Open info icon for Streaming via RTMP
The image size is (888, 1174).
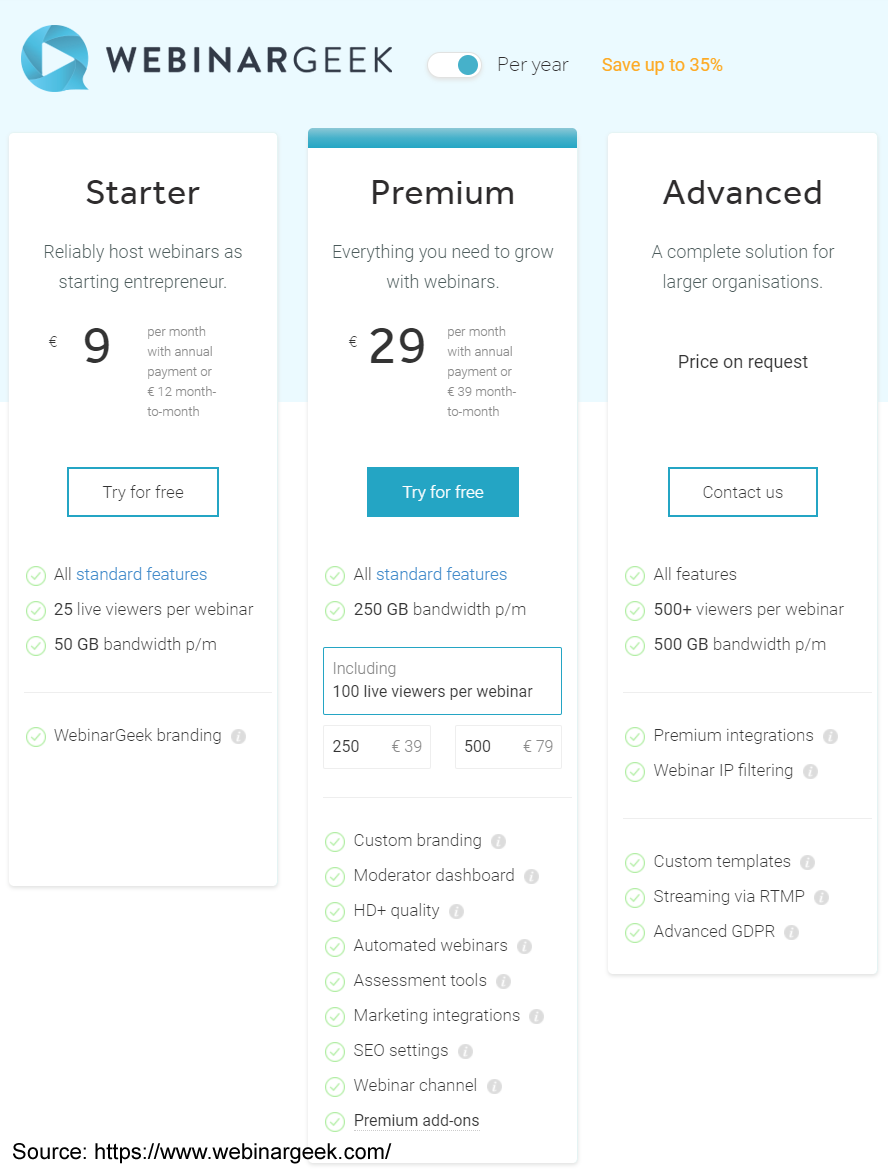(x=821, y=898)
